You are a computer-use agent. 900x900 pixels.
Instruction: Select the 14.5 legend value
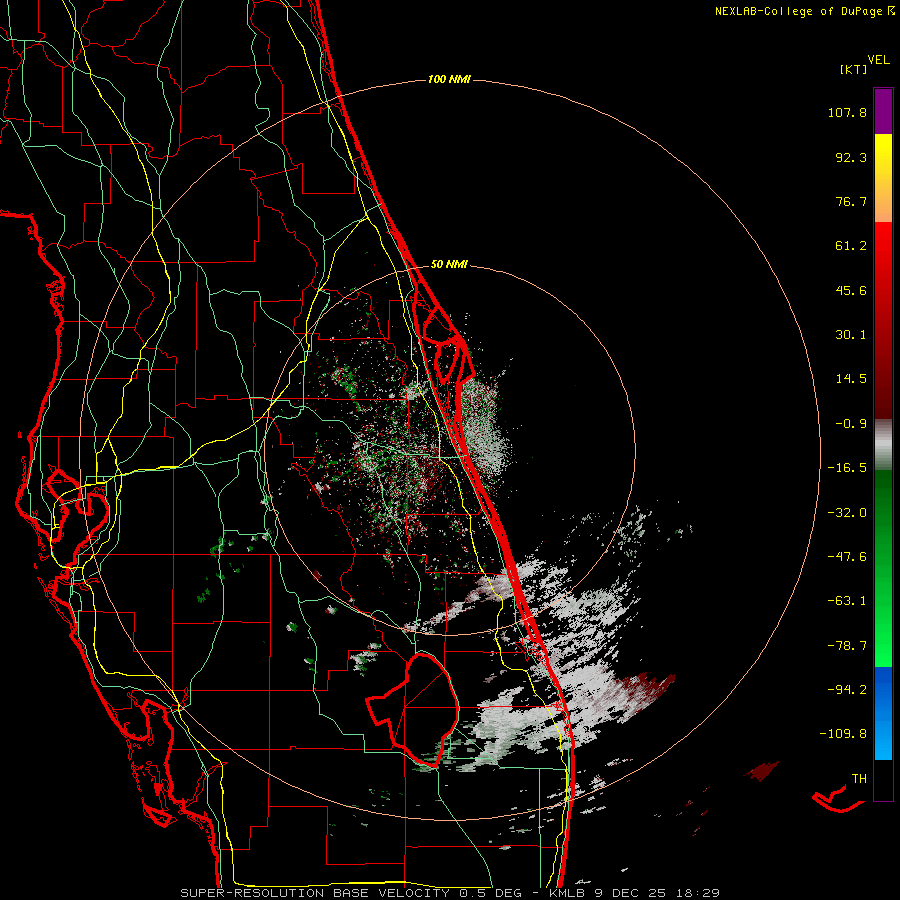coord(851,379)
